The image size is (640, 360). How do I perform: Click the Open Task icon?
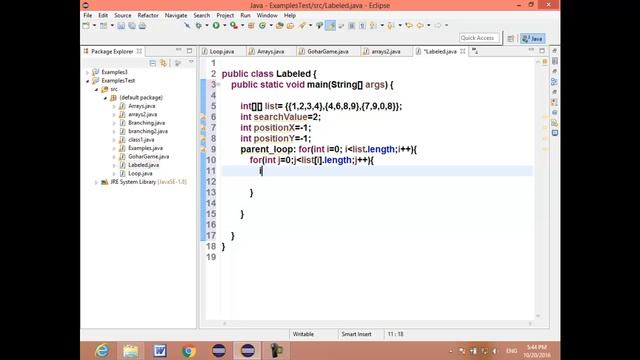pos(290,26)
